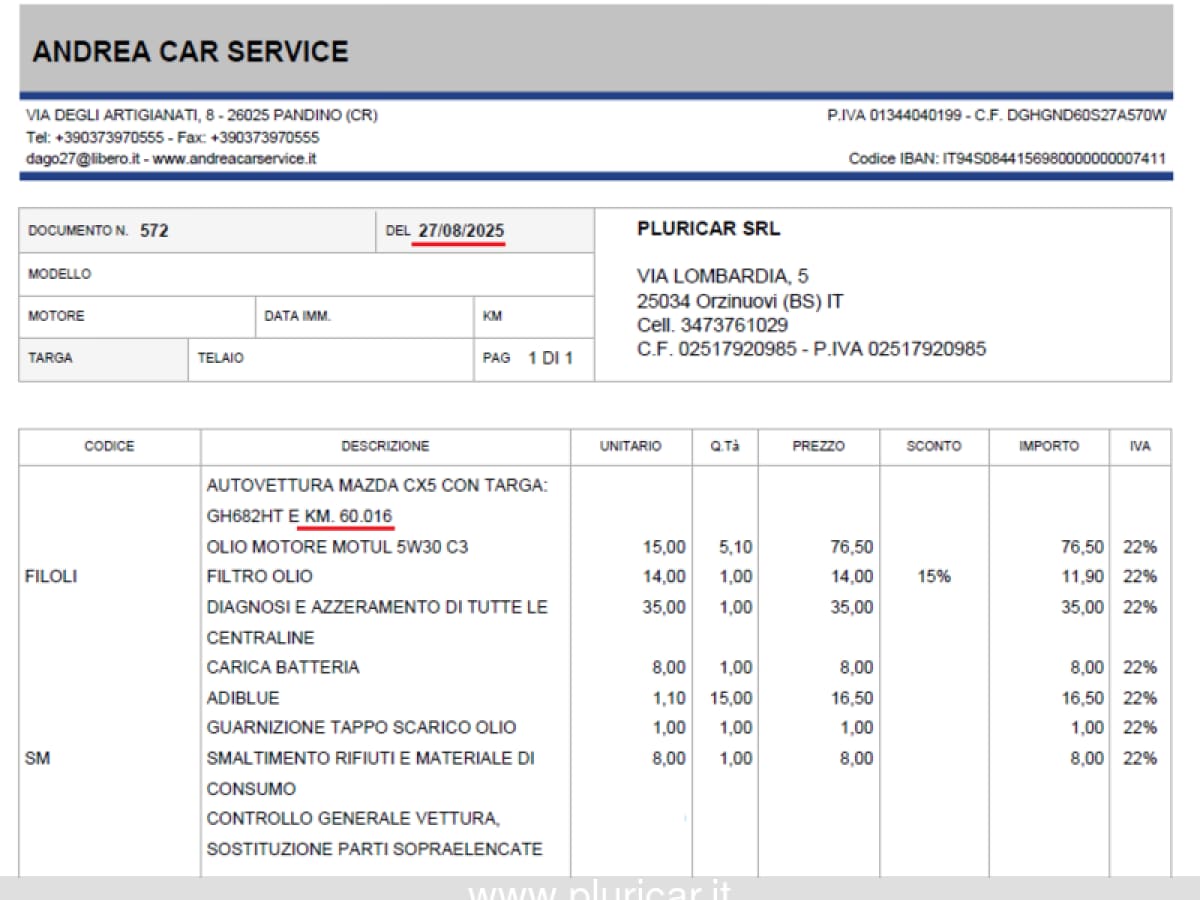Click the SCONTO column header
Viewport: 1200px width, 900px height.
point(933,446)
